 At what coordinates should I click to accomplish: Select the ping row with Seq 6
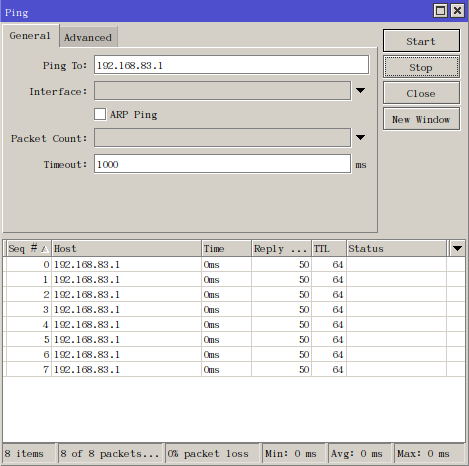pyautogui.click(x=234, y=354)
